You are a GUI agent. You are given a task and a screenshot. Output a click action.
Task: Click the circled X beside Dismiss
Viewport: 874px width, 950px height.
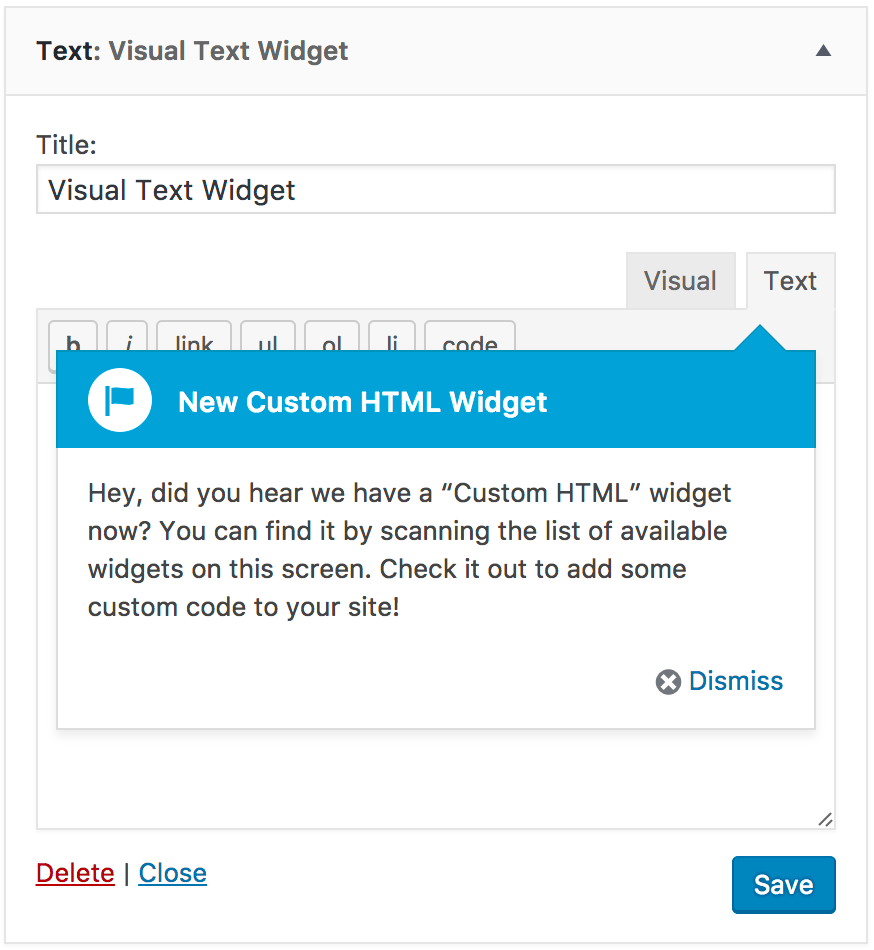pyautogui.click(x=666, y=681)
